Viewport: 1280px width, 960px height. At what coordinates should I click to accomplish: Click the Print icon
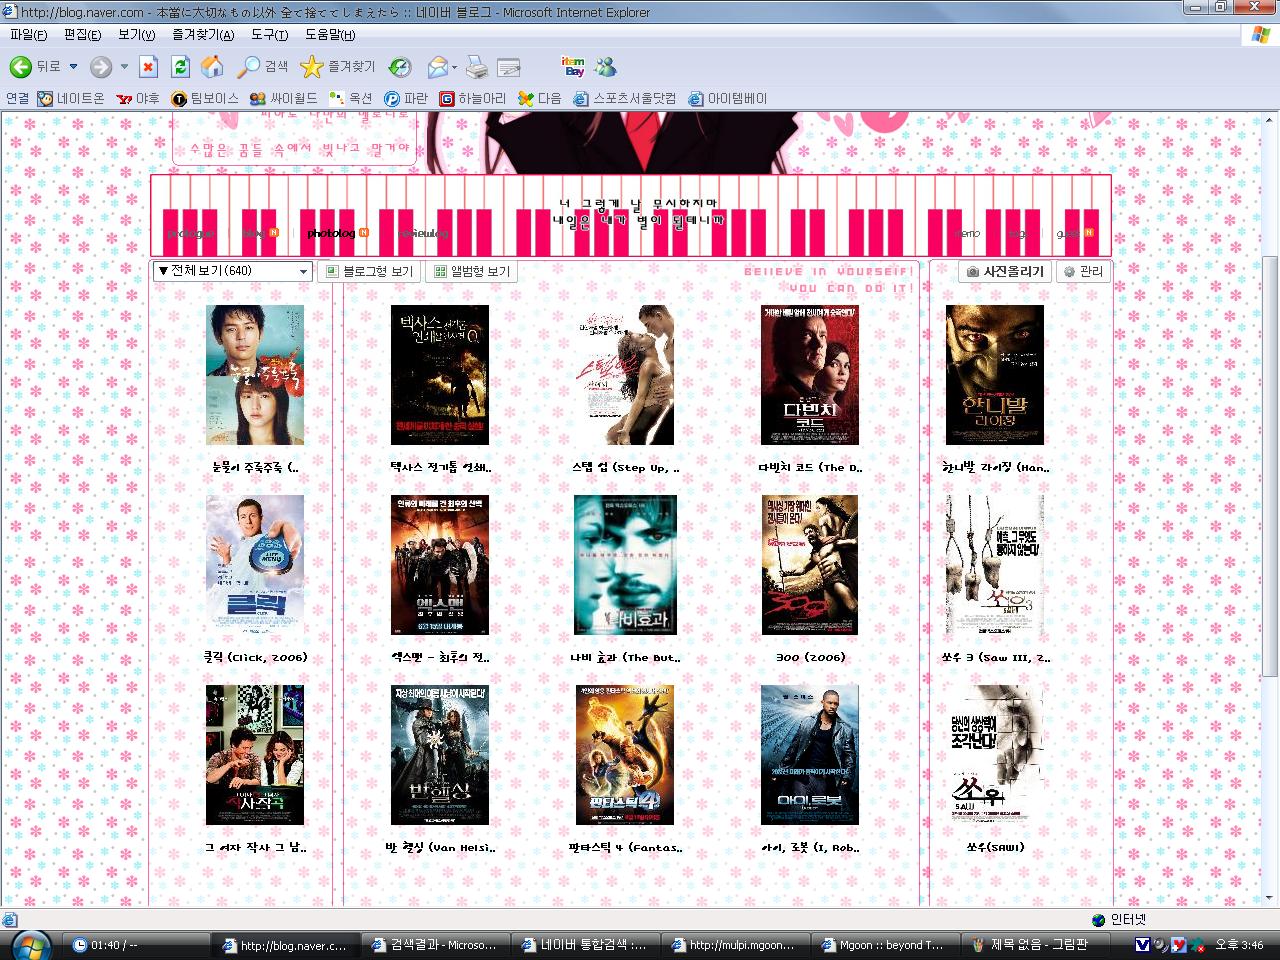(477, 67)
